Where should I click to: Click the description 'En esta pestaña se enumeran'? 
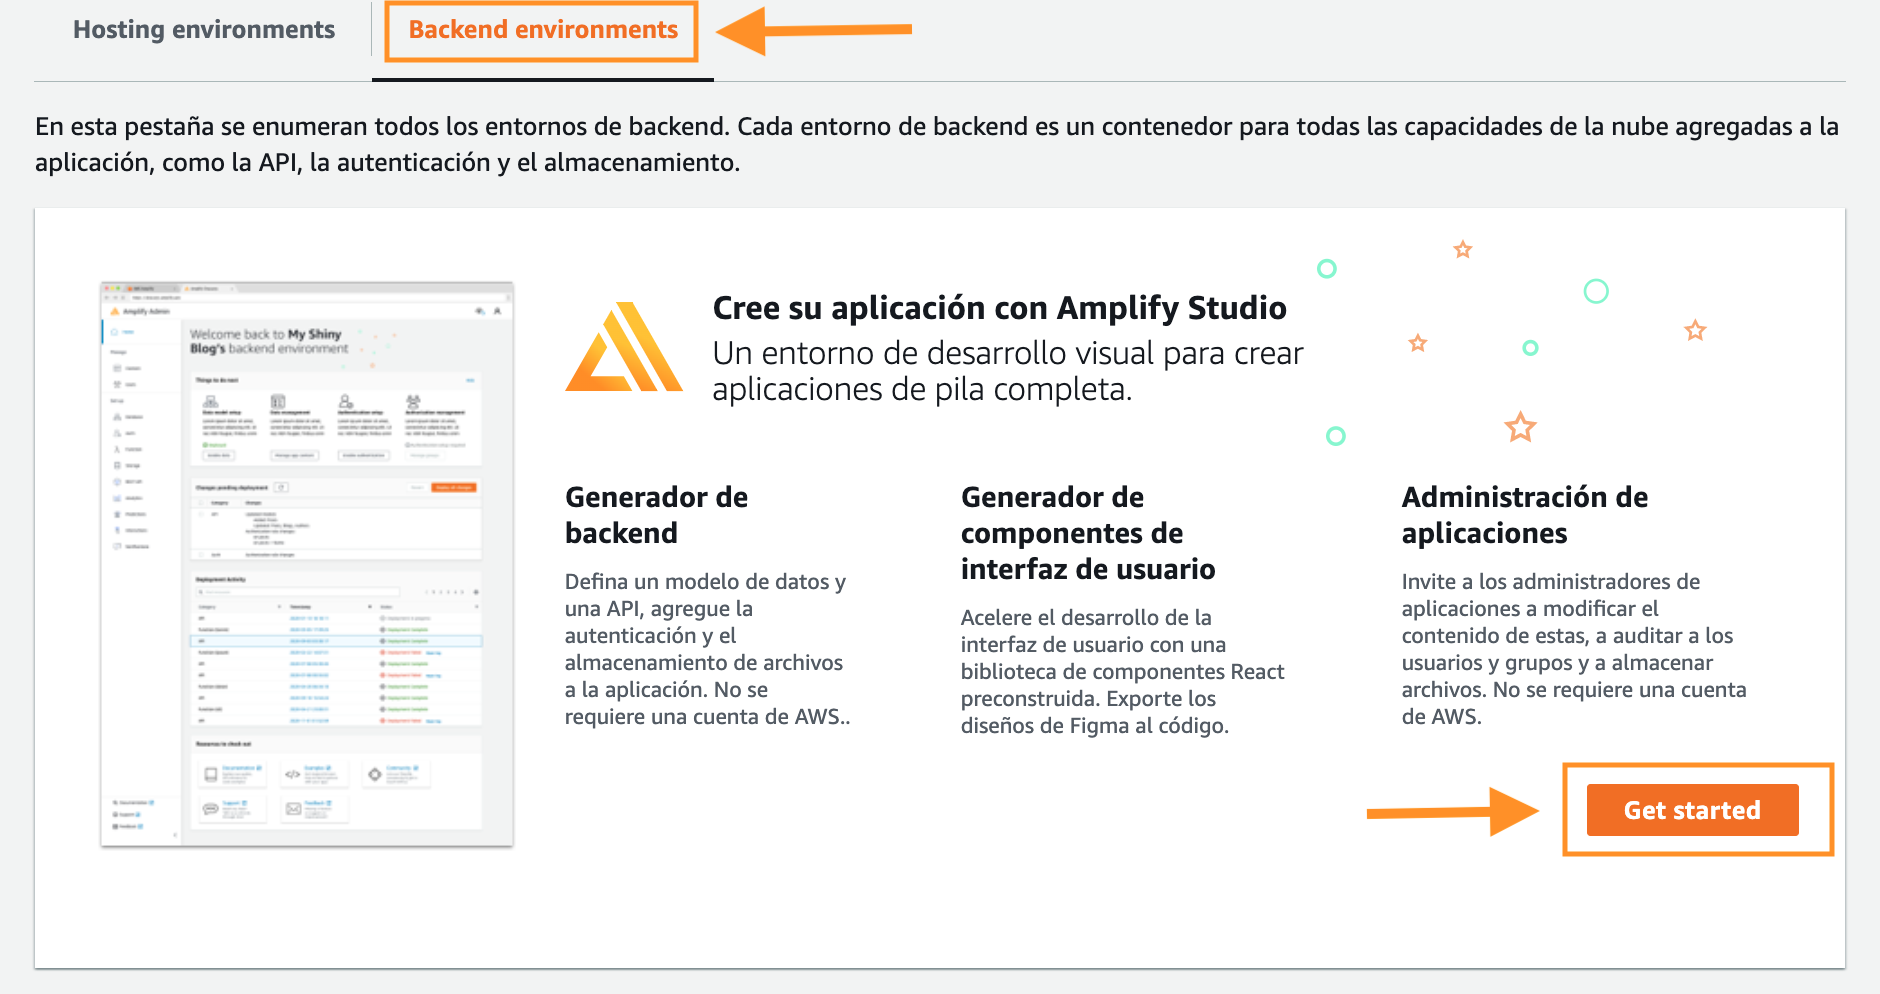pyautogui.click(x=937, y=144)
